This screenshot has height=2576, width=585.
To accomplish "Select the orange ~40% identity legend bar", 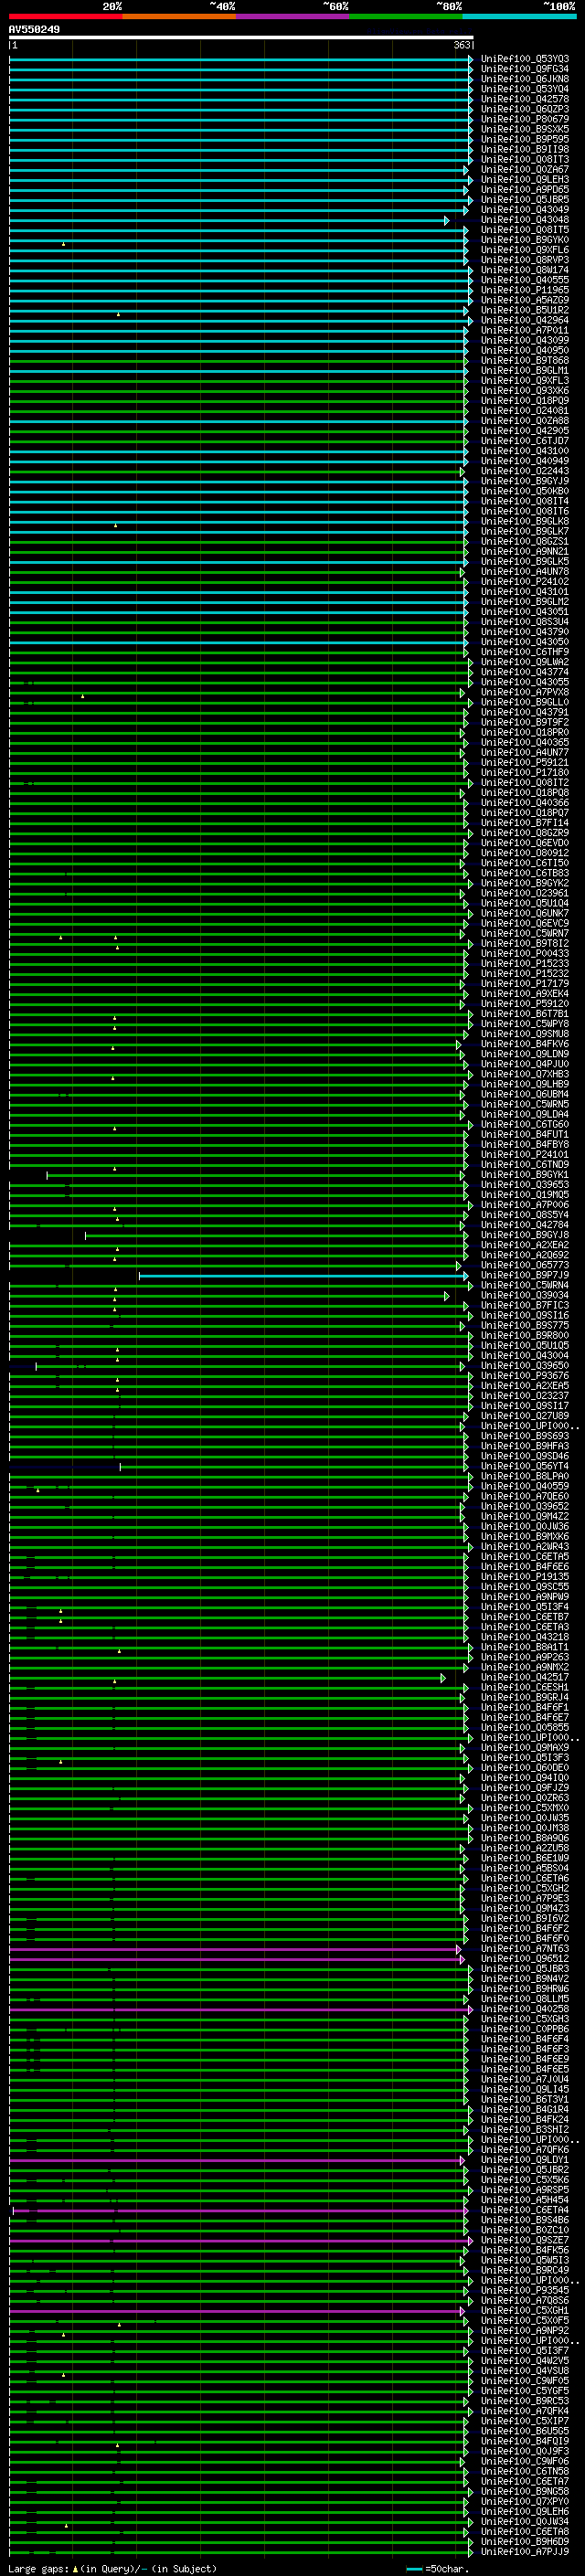I will click(x=180, y=16).
